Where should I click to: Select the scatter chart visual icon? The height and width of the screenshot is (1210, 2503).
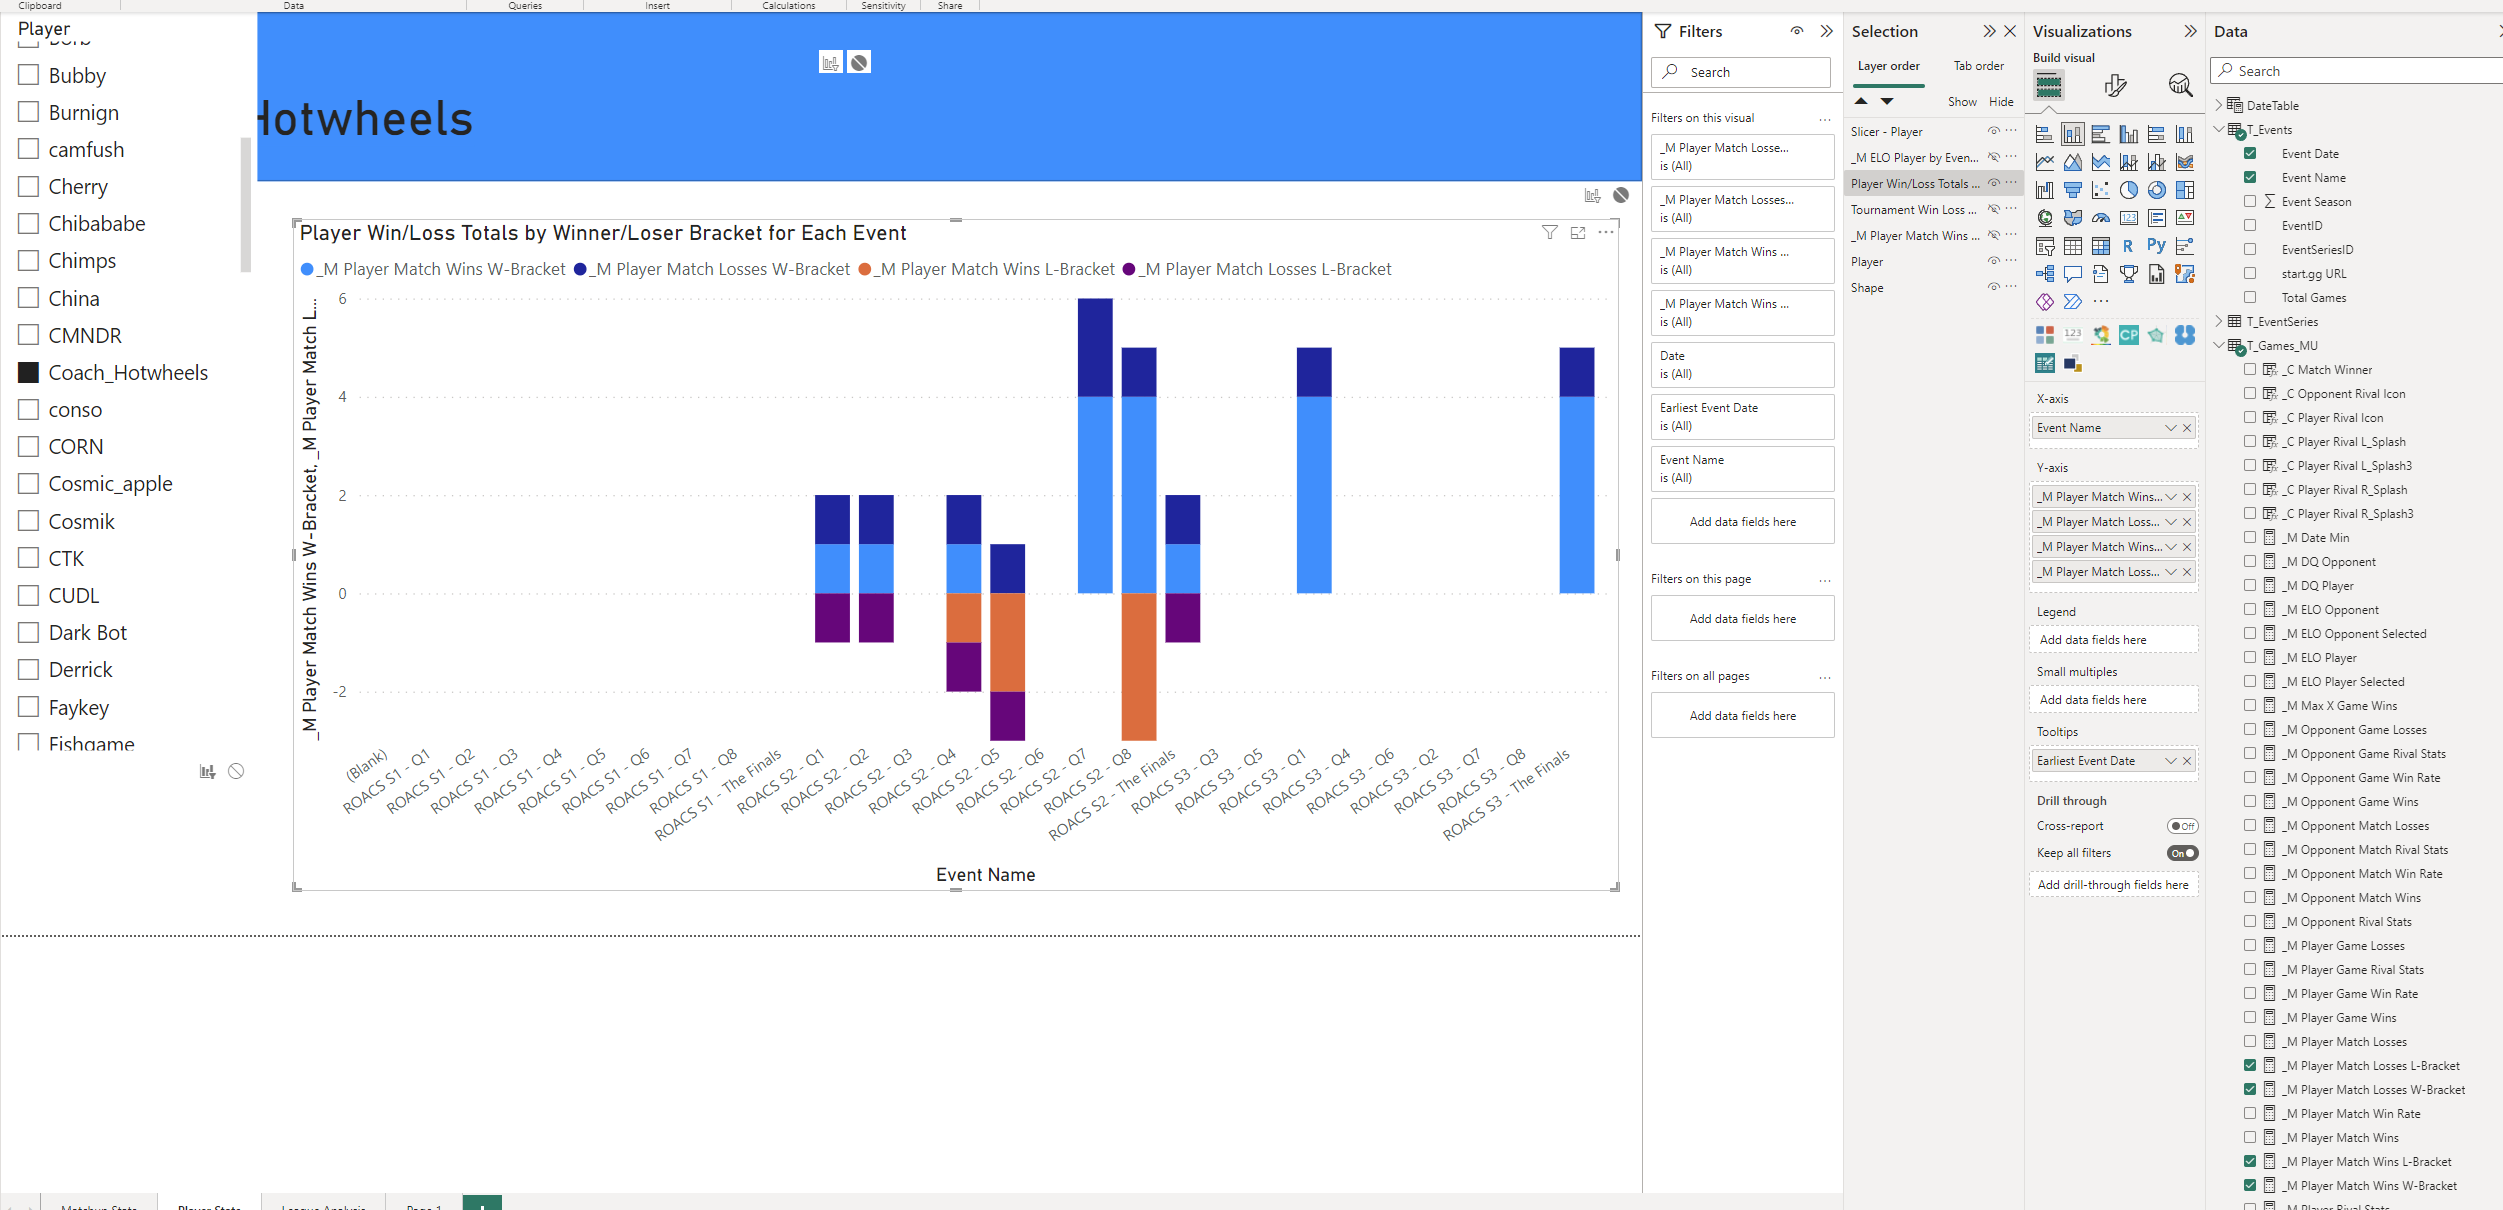pyautogui.click(x=2101, y=190)
